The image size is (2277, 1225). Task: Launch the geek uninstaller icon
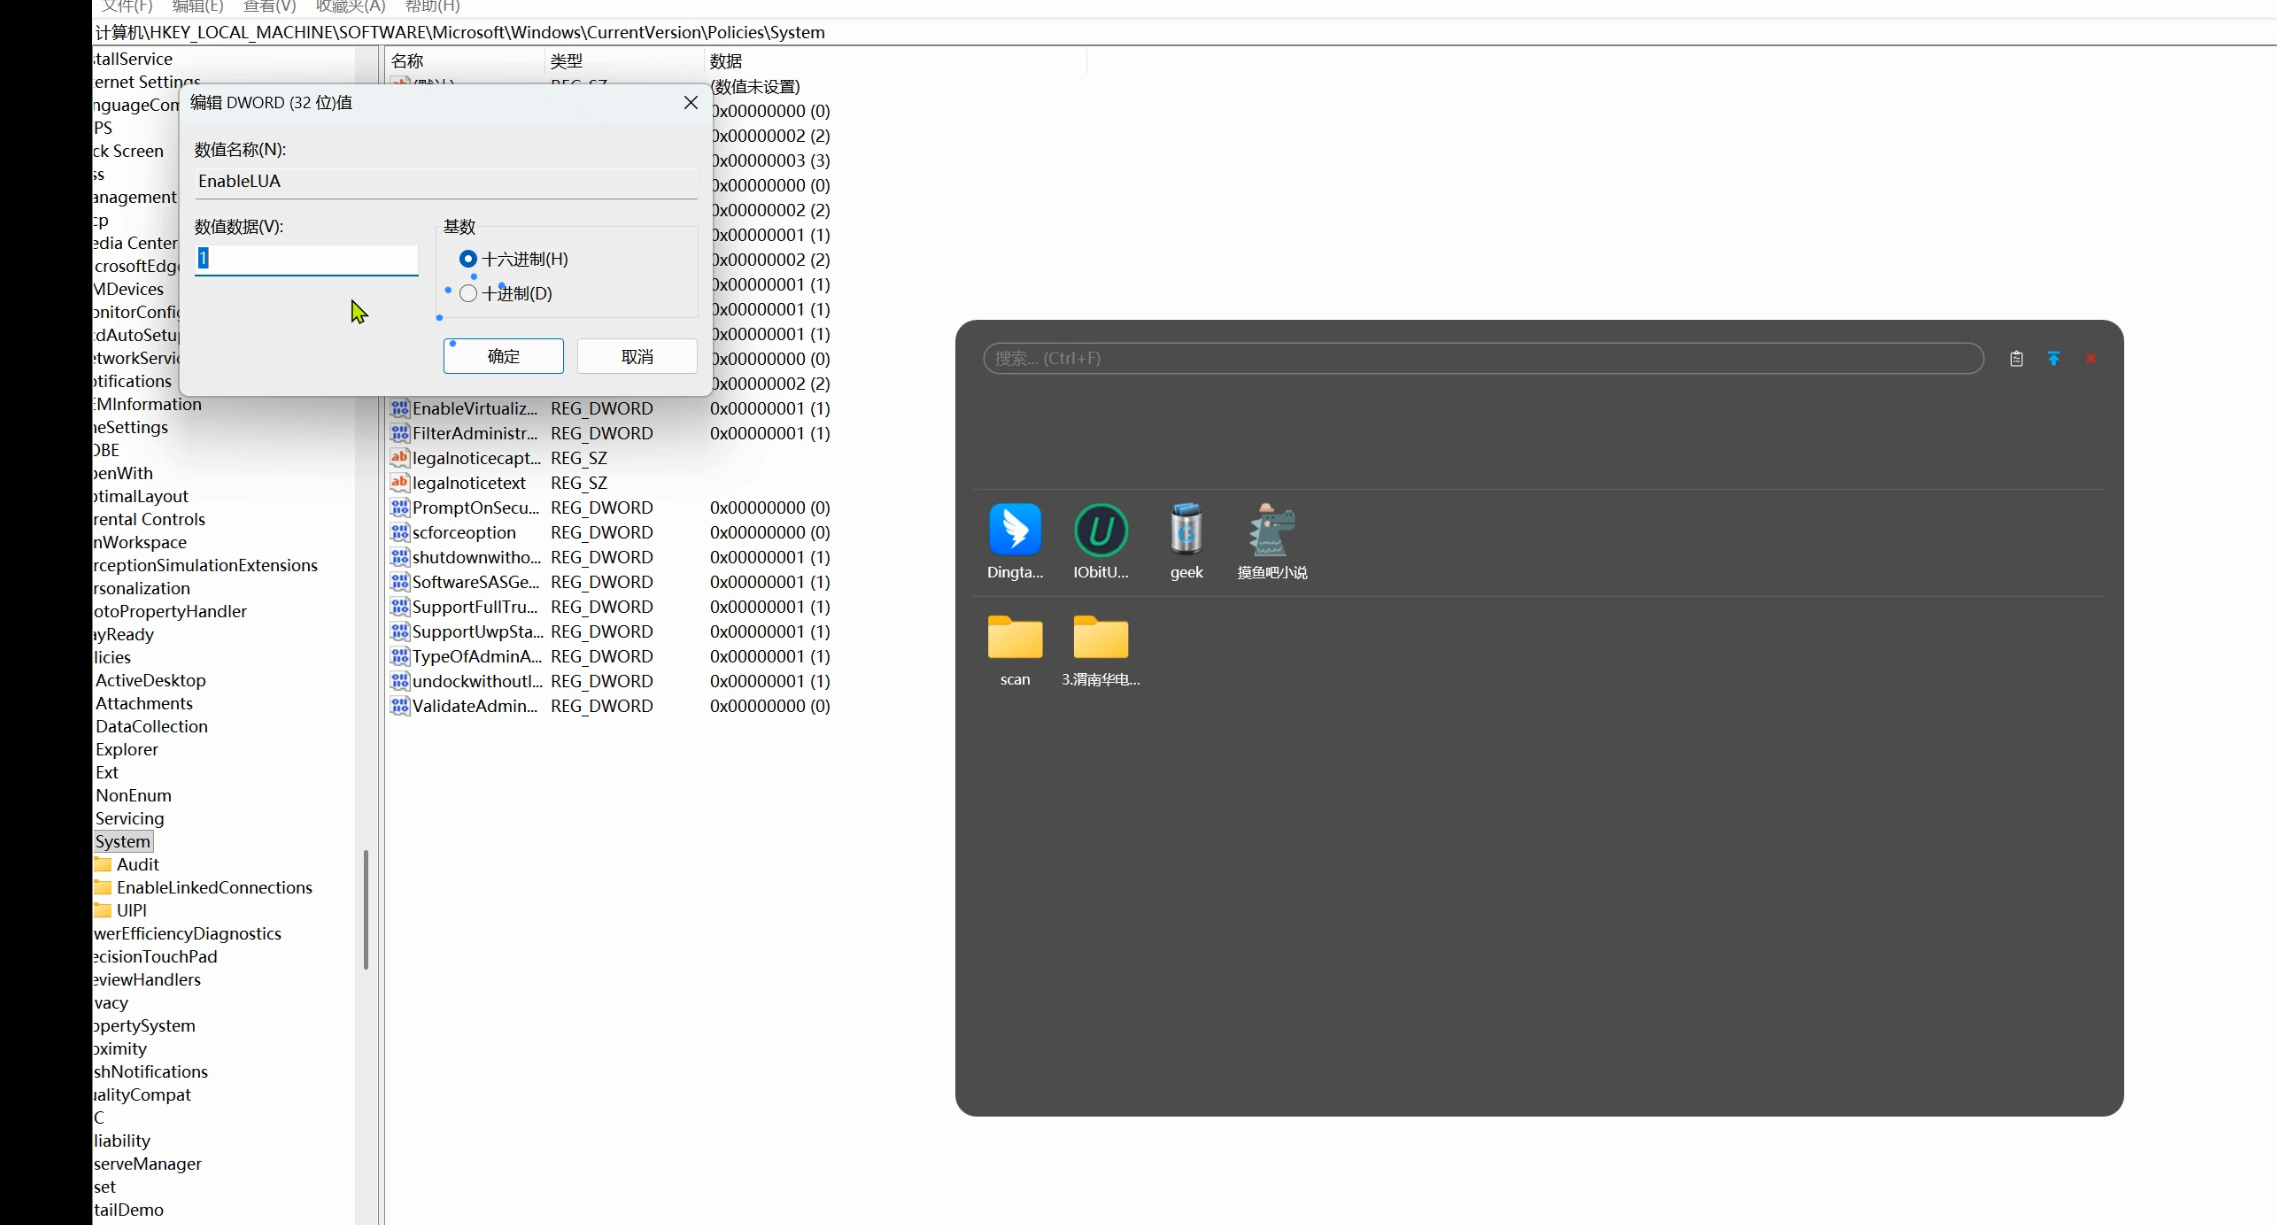pyautogui.click(x=1186, y=530)
